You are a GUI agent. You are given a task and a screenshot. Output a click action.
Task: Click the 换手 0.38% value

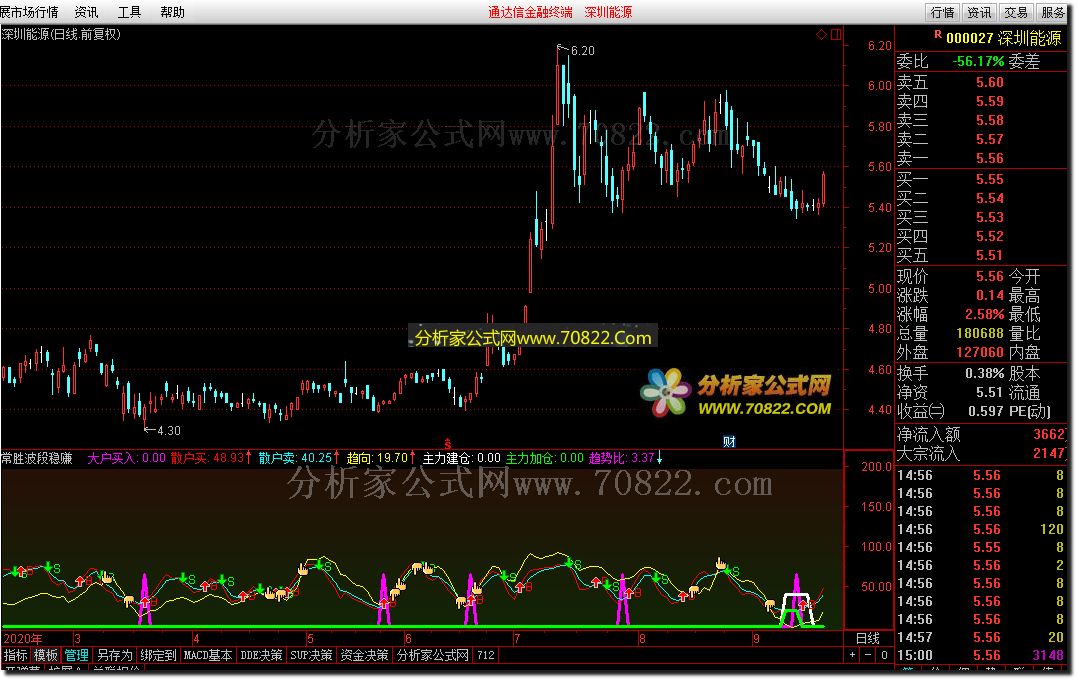point(984,373)
